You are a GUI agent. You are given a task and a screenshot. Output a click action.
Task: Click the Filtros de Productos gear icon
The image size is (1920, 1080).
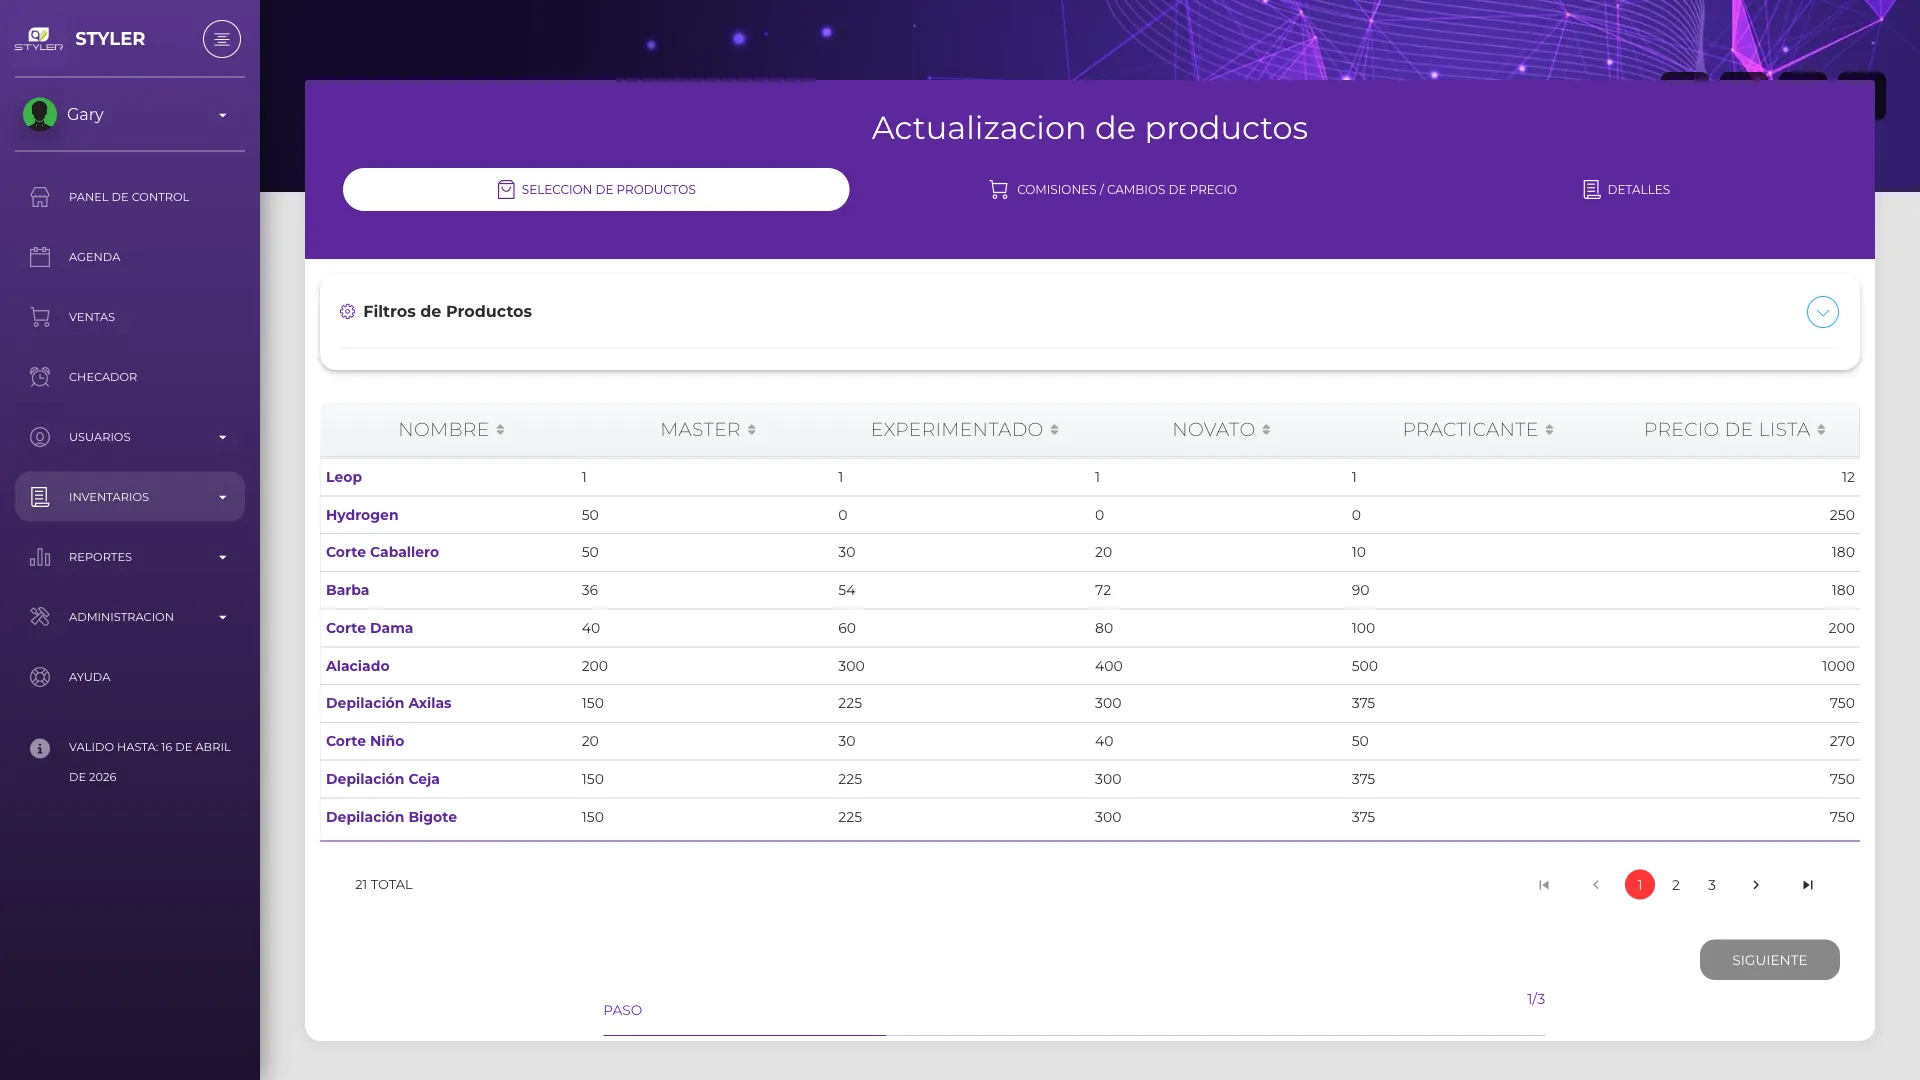click(347, 312)
